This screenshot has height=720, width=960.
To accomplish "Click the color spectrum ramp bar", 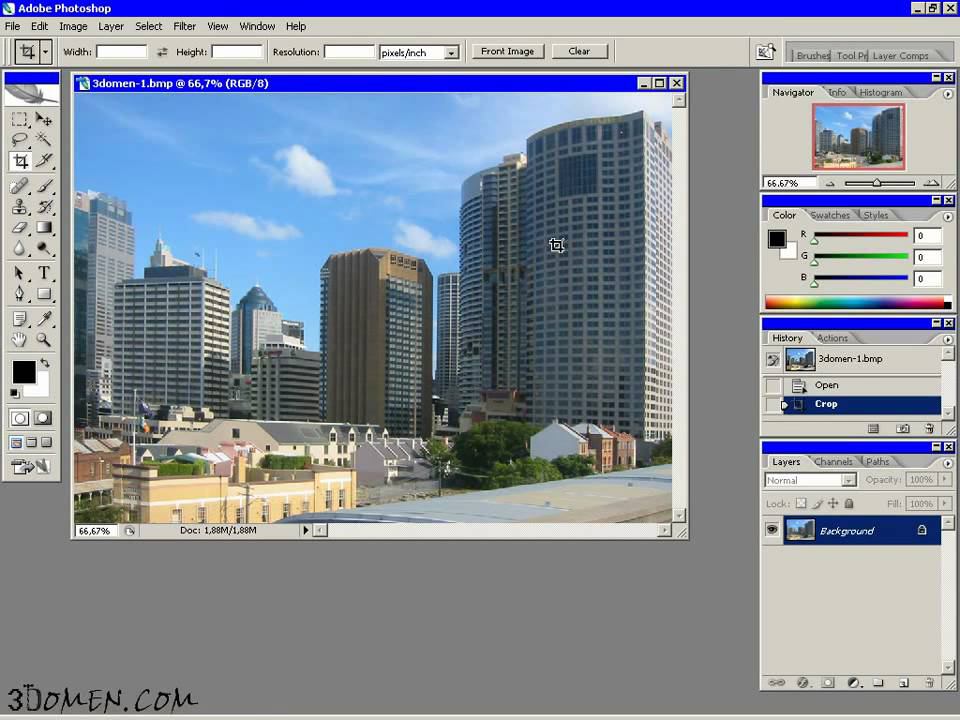I will click(x=855, y=302).
